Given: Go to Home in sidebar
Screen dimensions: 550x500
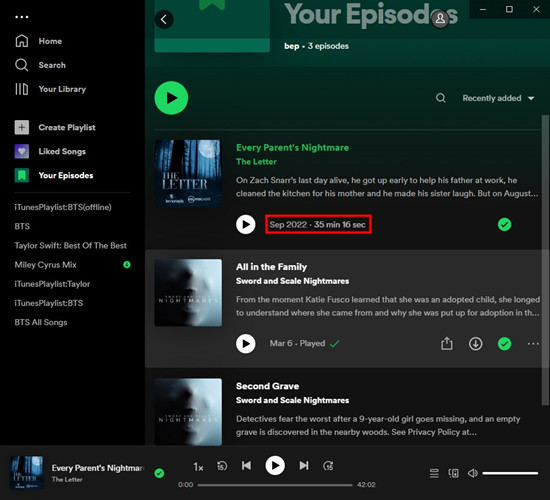Looking at the screenshot, I should pos(39,41).
